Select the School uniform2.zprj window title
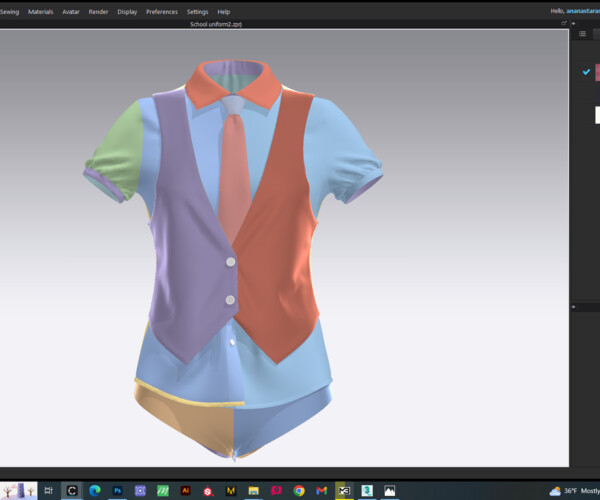Image resolution: width=600 pixels, height=500 pixels. click(x=216, y=24)
